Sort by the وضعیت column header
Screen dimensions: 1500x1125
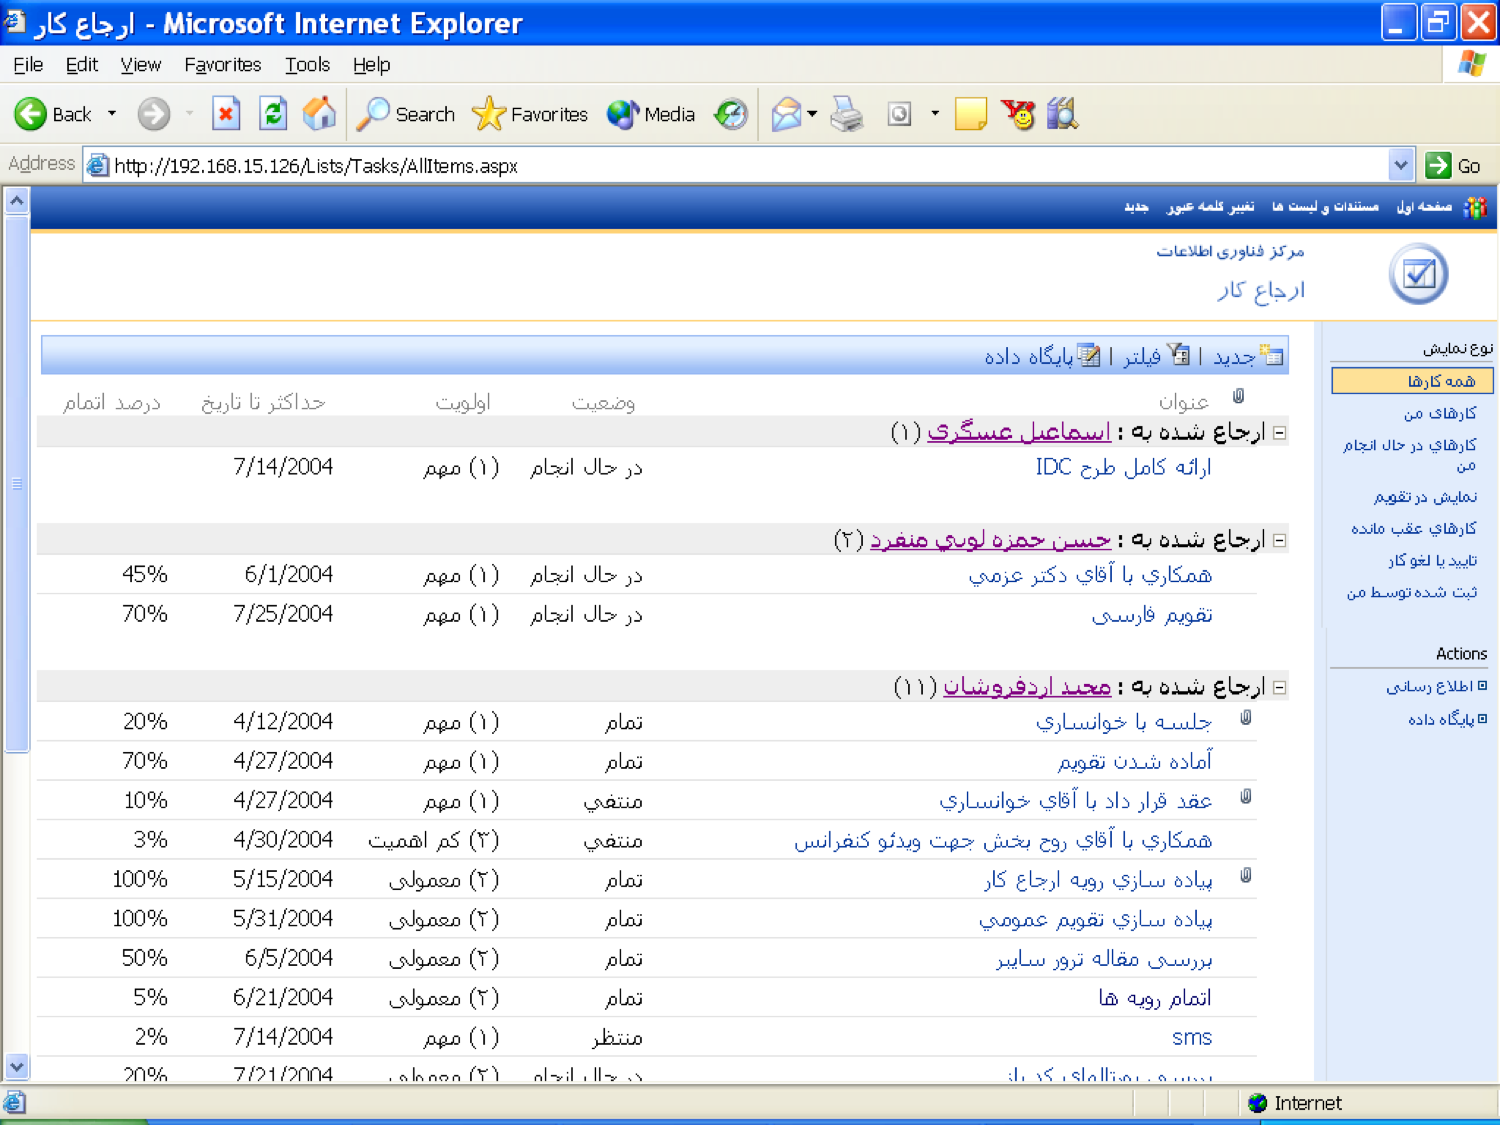pyautogui.click(x=603, y=402)
